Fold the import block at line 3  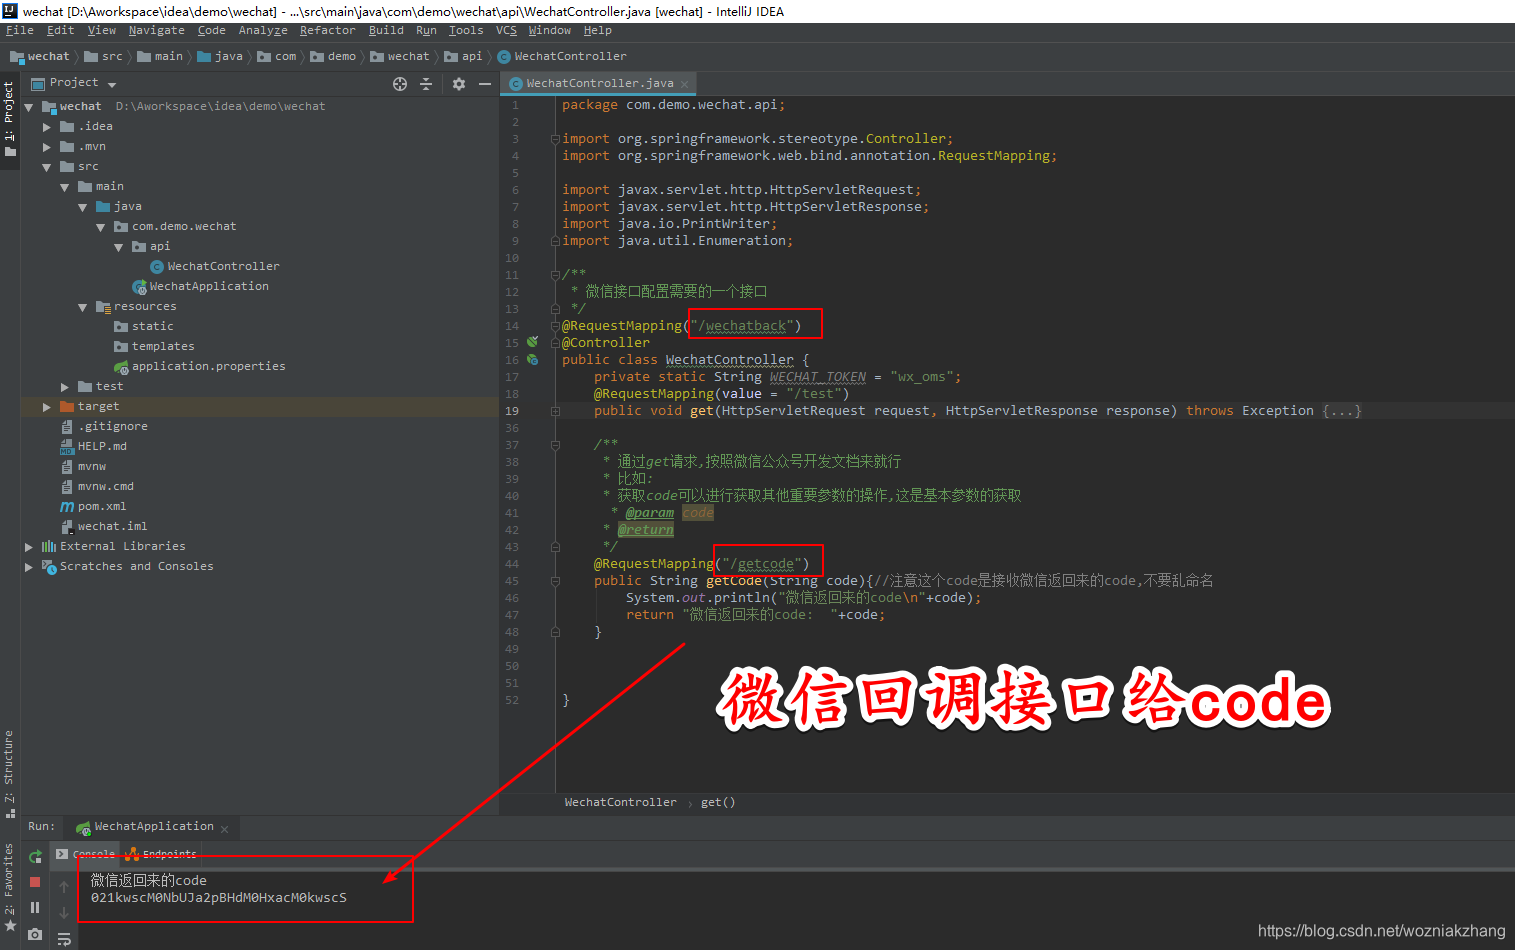click(555, 139)
